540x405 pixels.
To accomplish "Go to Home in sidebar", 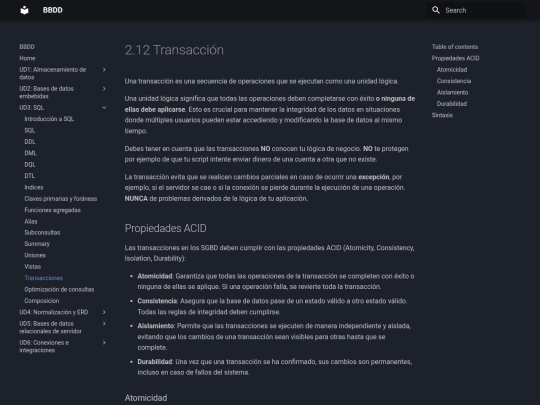I will (27, 58).
